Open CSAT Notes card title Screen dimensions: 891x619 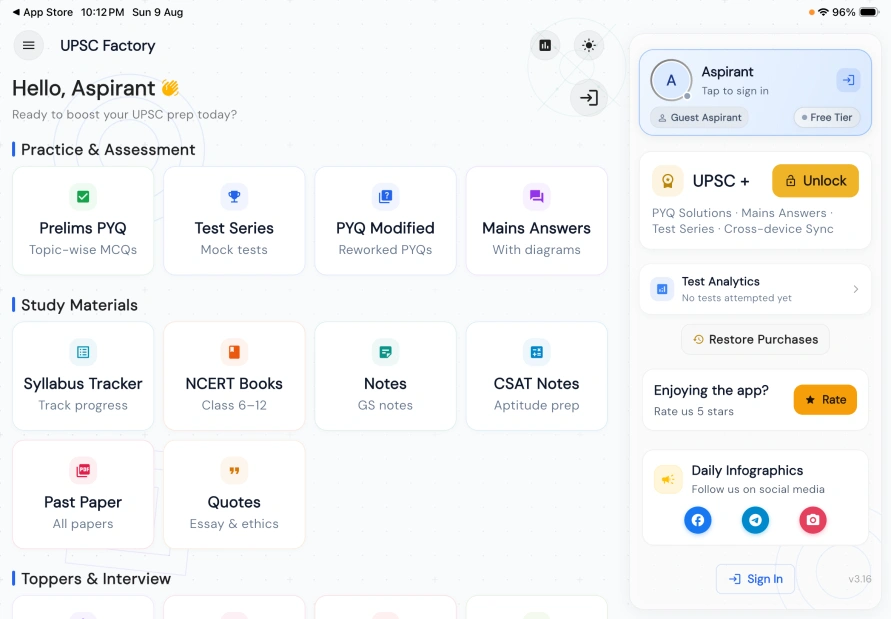pyautogui.click(x=536, y=384)
